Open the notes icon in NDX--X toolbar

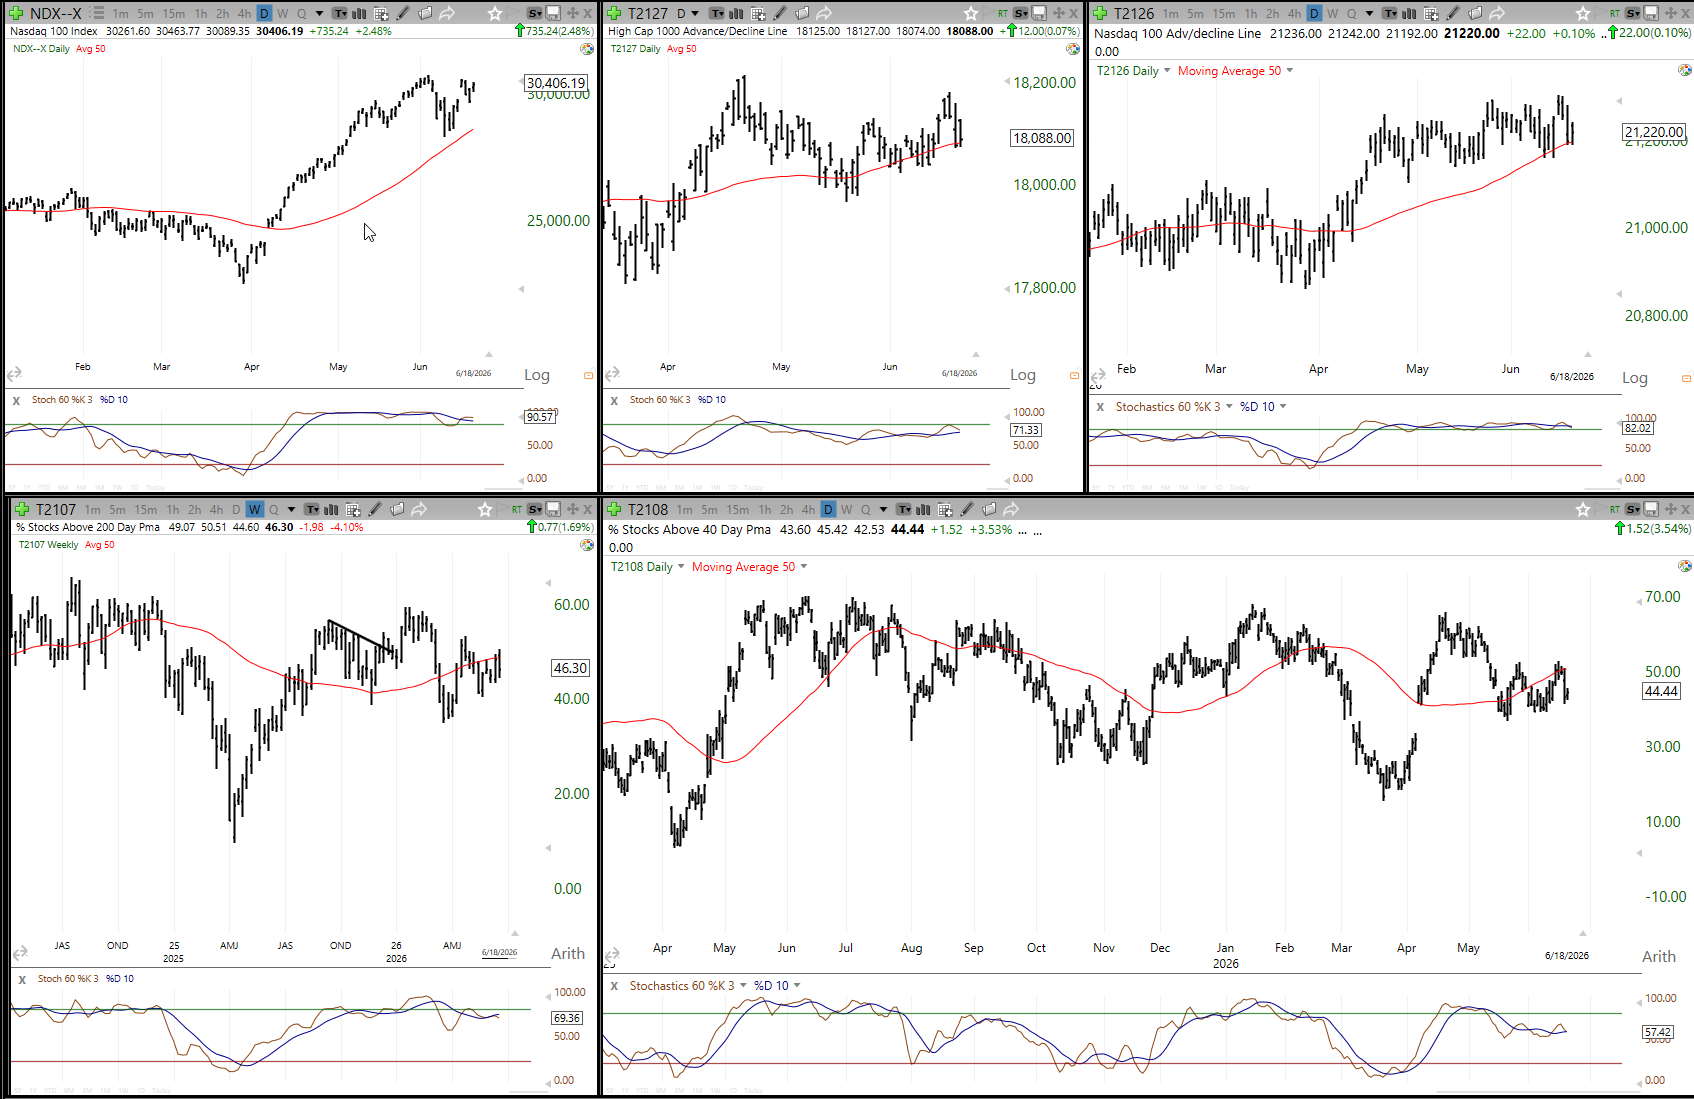coord(425,13)
